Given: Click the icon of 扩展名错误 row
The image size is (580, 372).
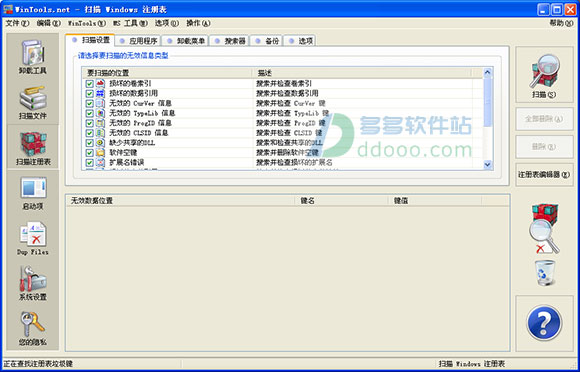Looking at the screenshot, I should (x=100, y=162).
